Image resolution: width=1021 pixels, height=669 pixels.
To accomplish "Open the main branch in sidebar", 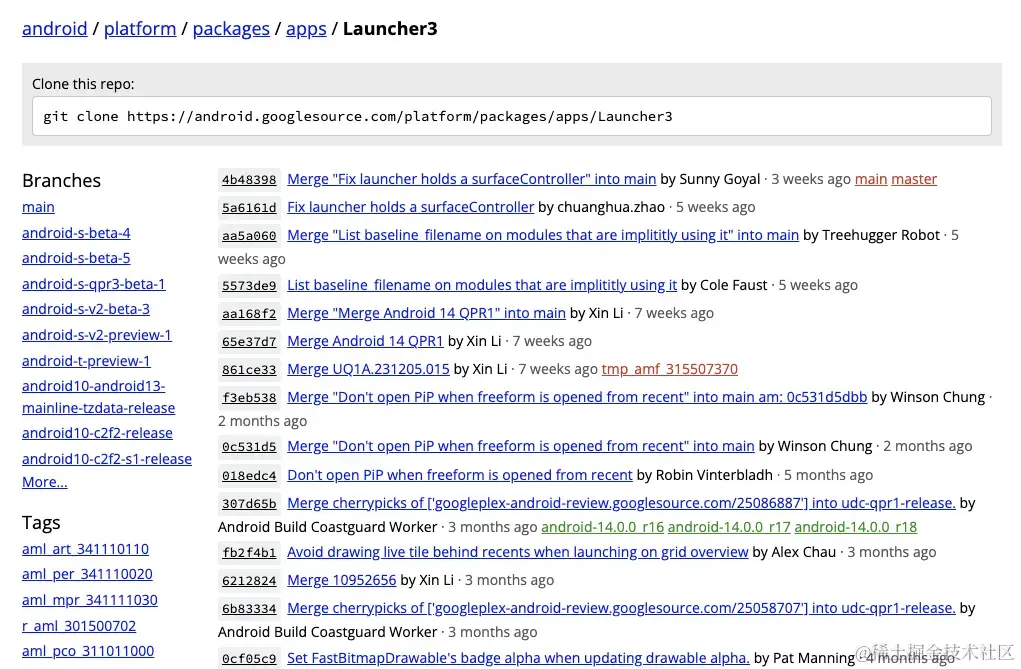I will tap(38, 207).
